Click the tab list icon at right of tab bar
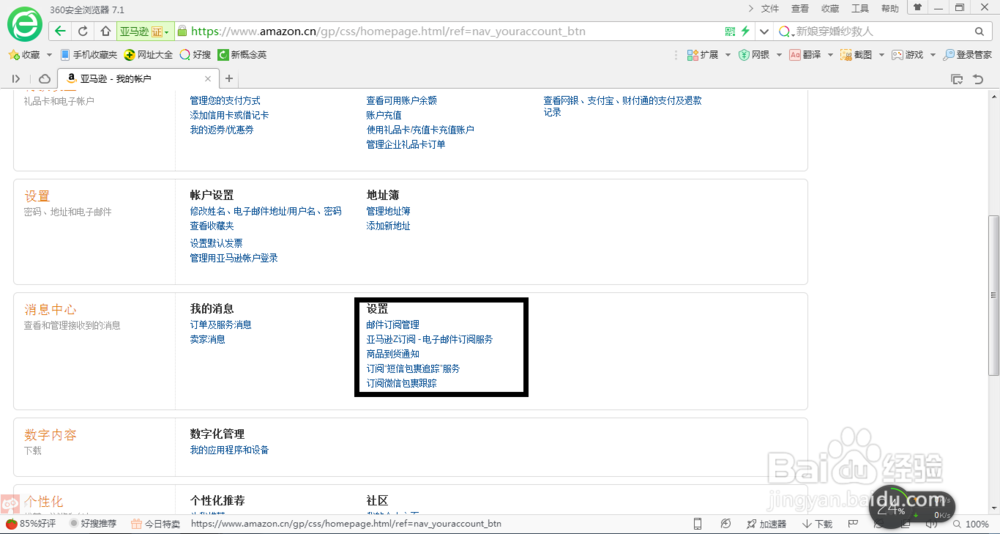This screenshot has width=1000, height=534. click(x=957, y=78)
